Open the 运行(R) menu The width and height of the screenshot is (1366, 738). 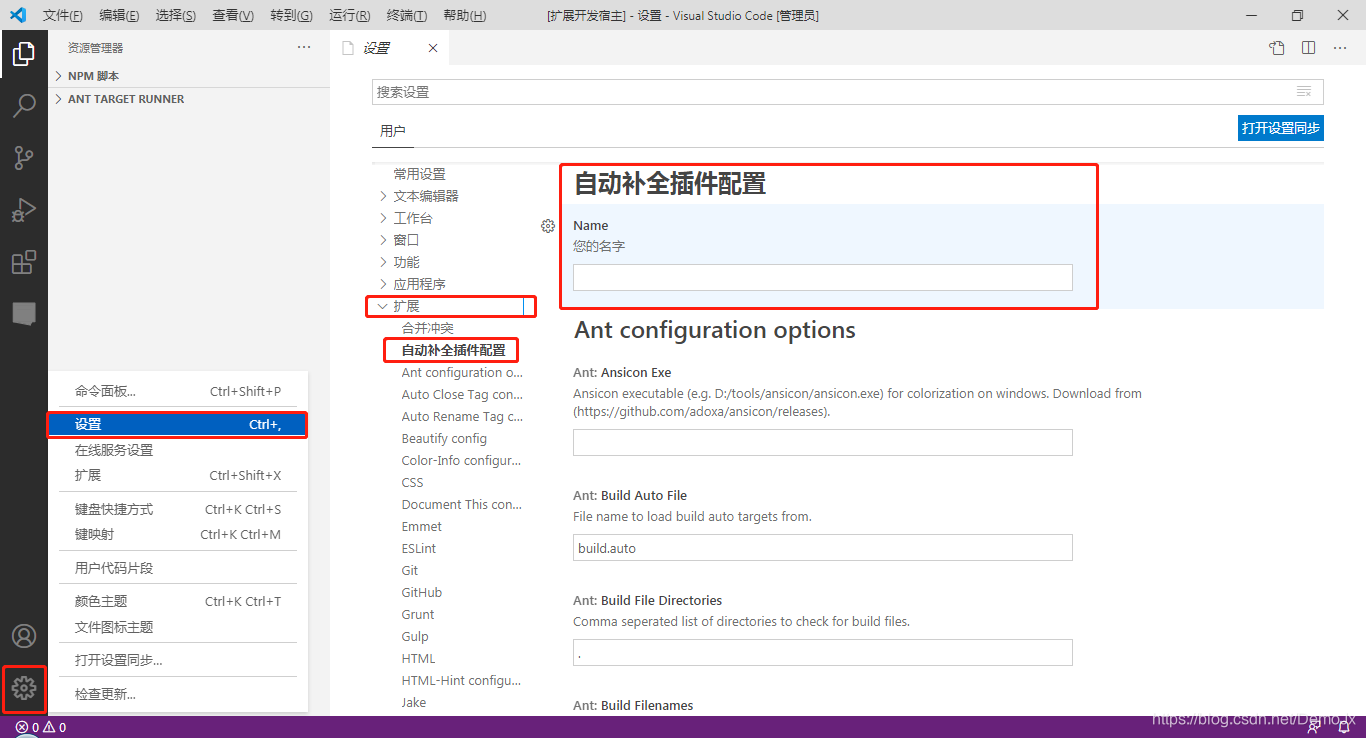[349, 16]
